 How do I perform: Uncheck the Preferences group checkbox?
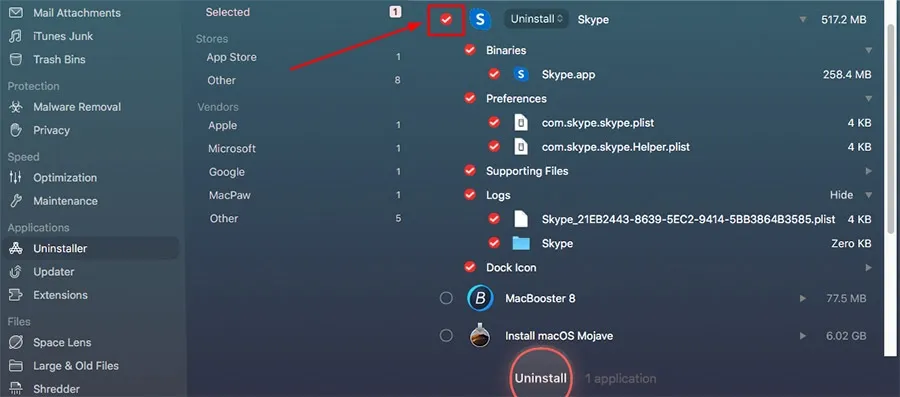pos(470,99)
